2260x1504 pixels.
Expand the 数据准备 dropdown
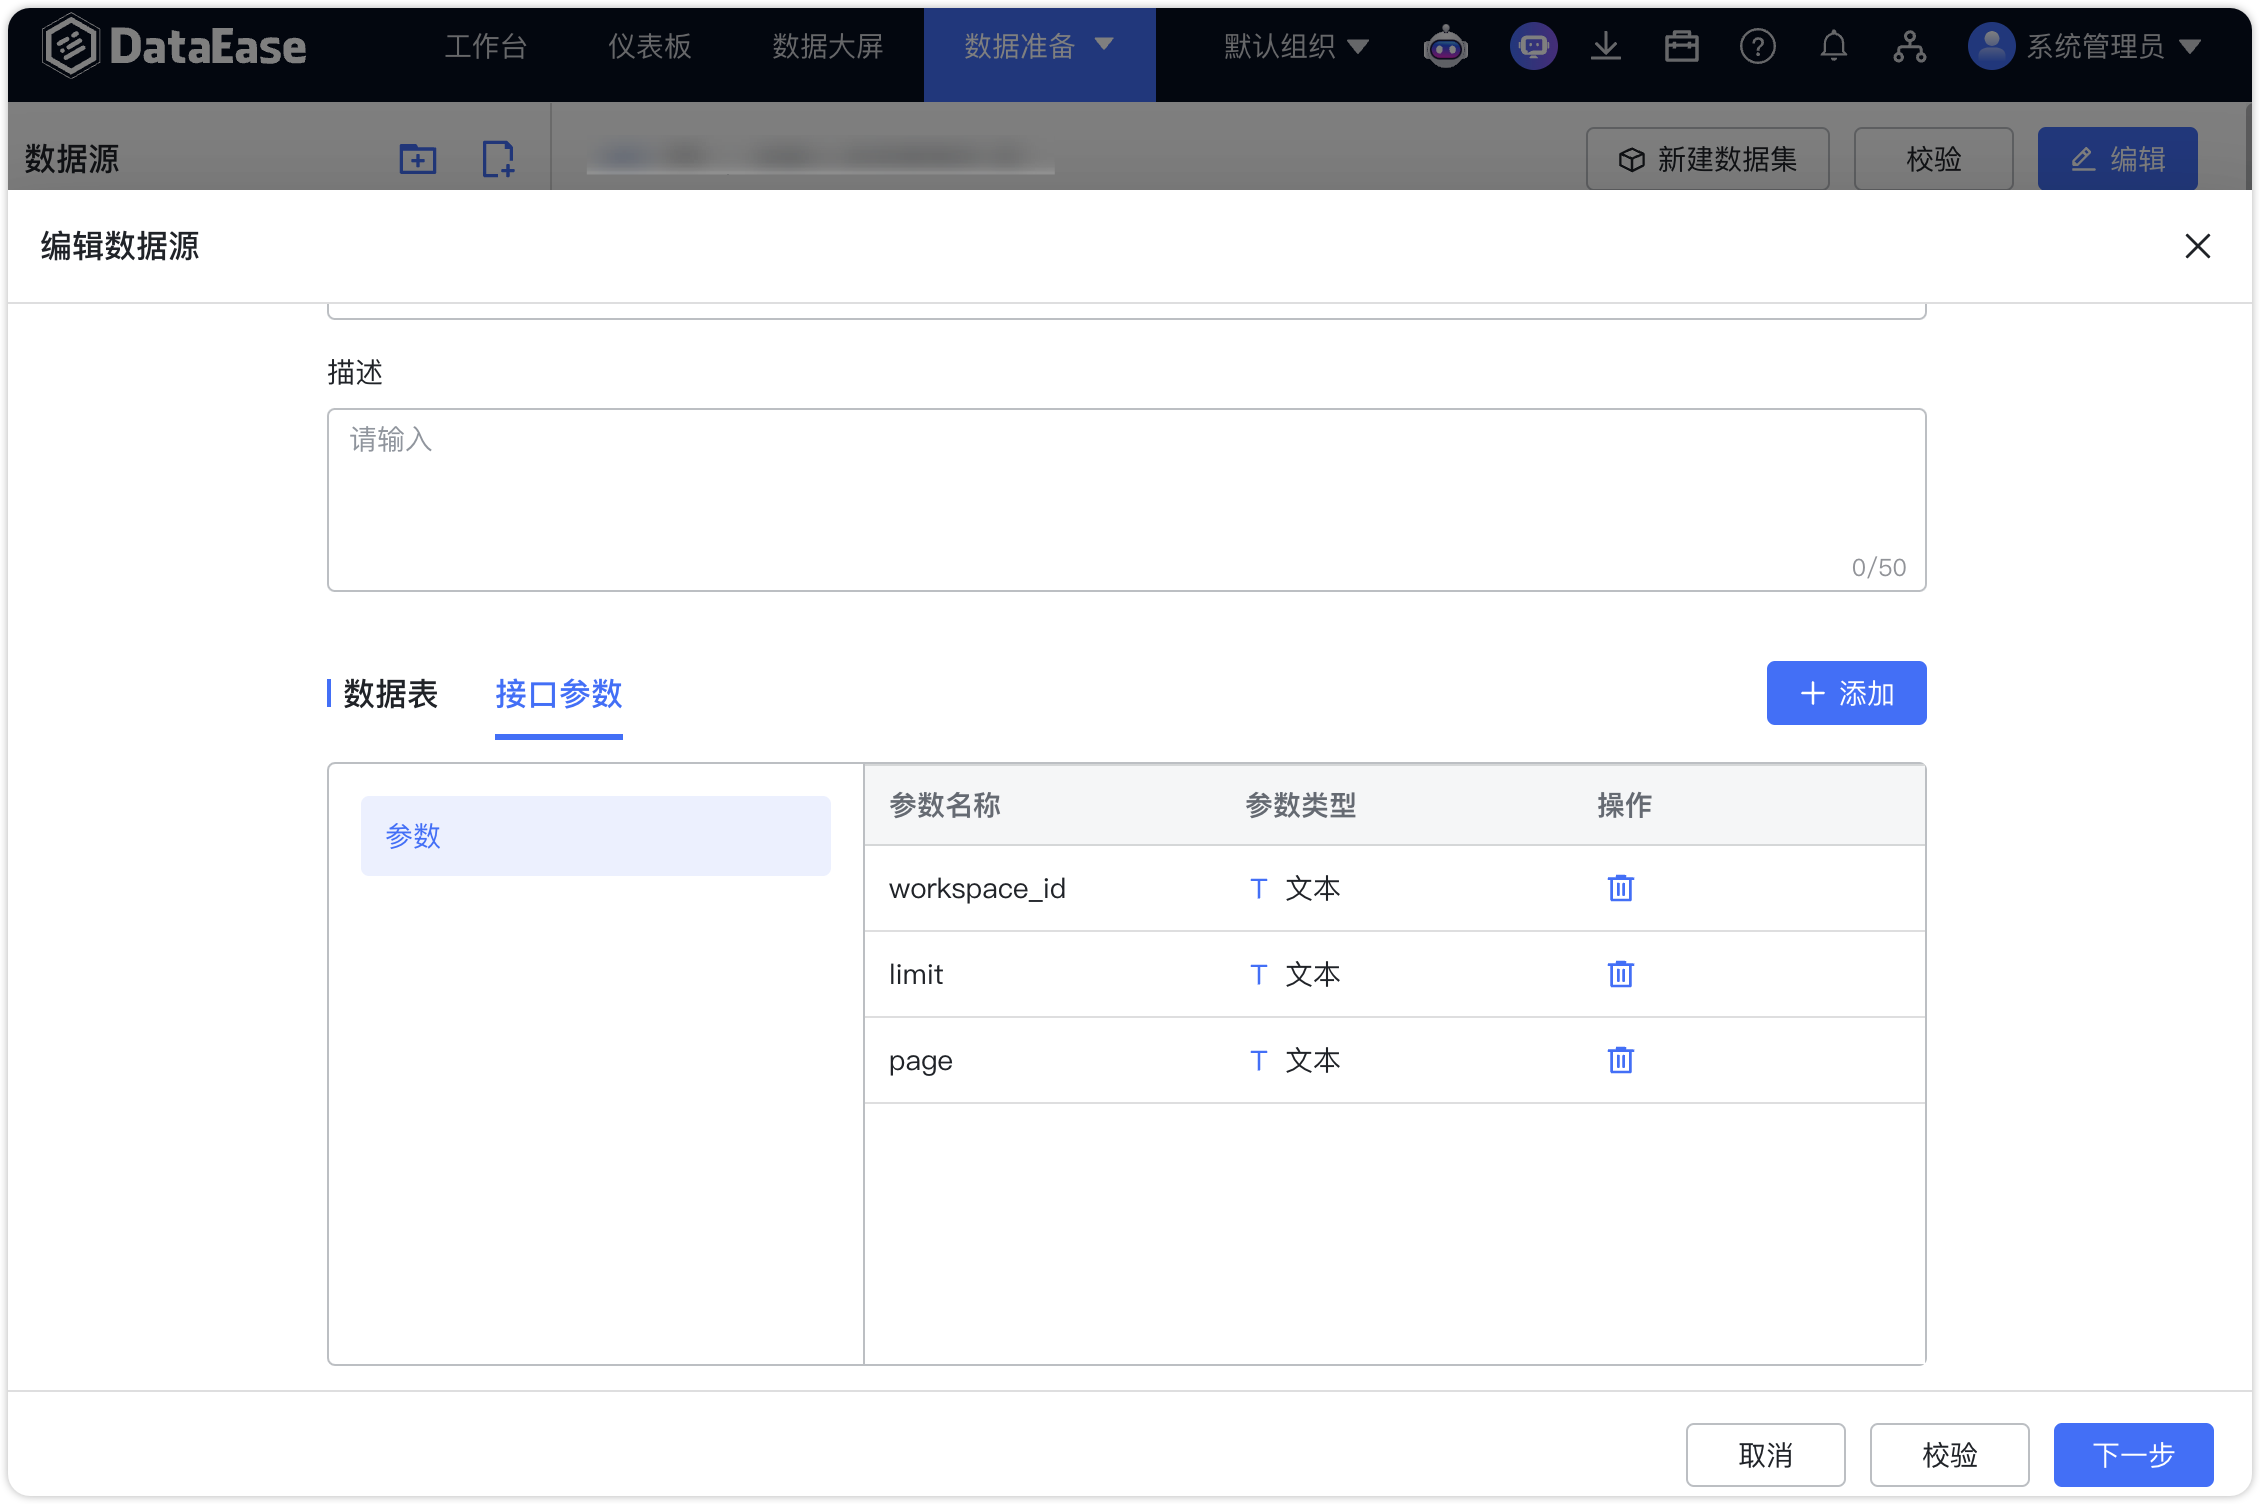coord(1038,45)
